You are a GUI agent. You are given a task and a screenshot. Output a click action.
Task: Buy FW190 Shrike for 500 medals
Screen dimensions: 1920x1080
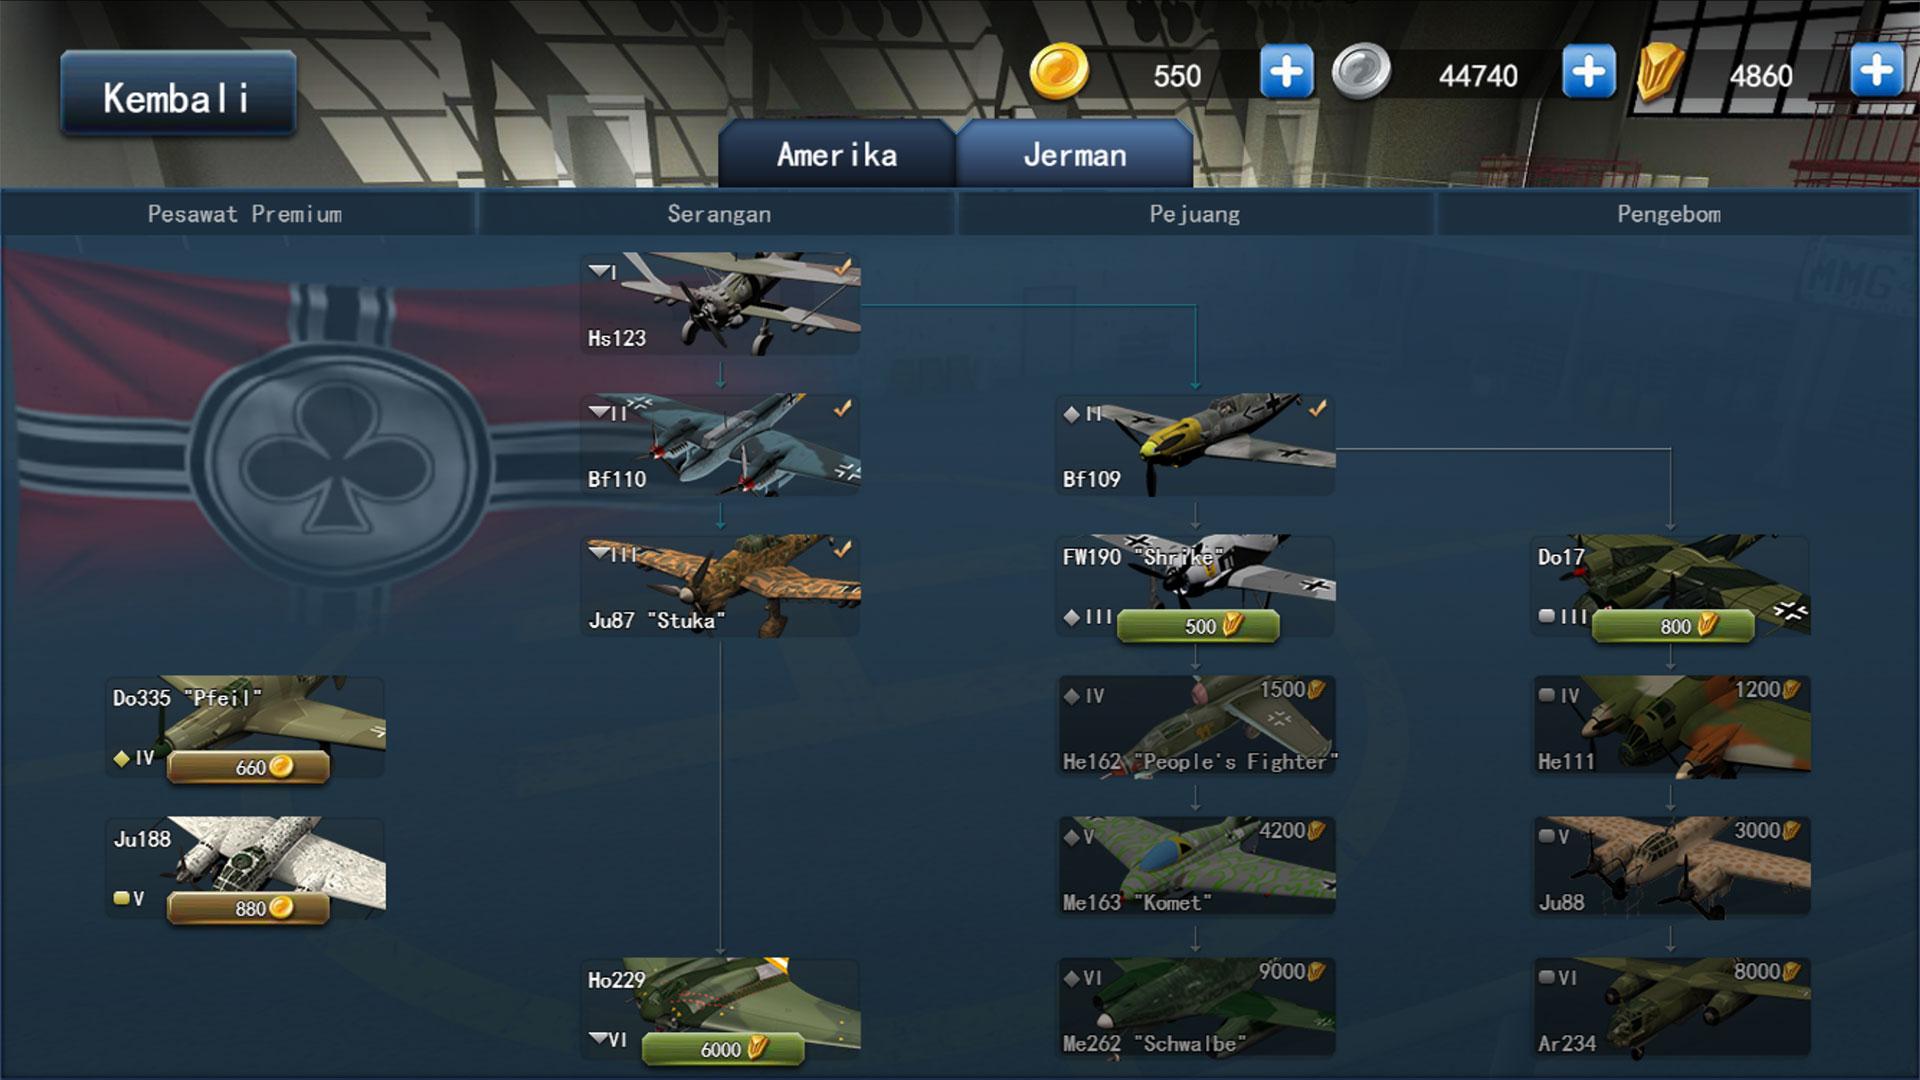point(1198,626)
